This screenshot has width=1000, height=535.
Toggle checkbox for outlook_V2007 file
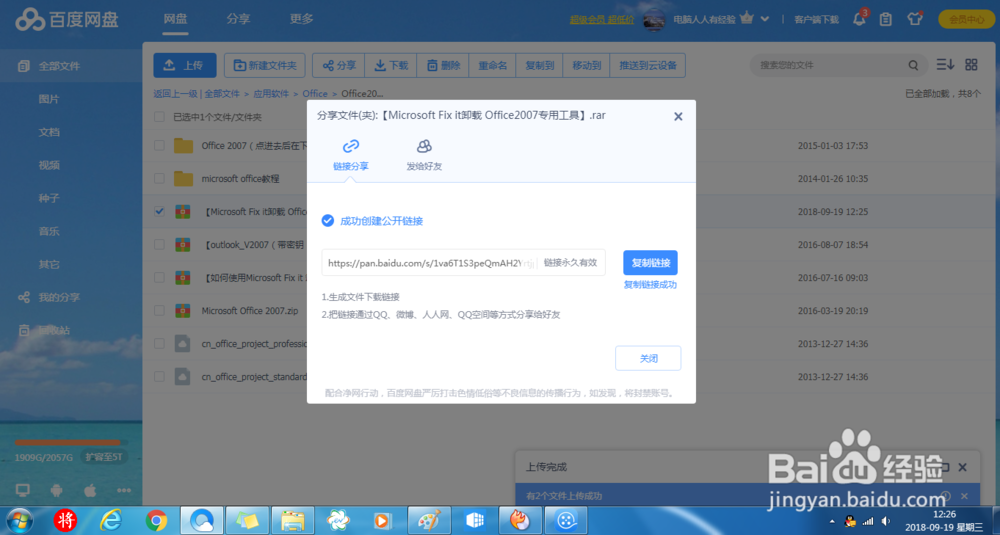(x=159, y=244)
